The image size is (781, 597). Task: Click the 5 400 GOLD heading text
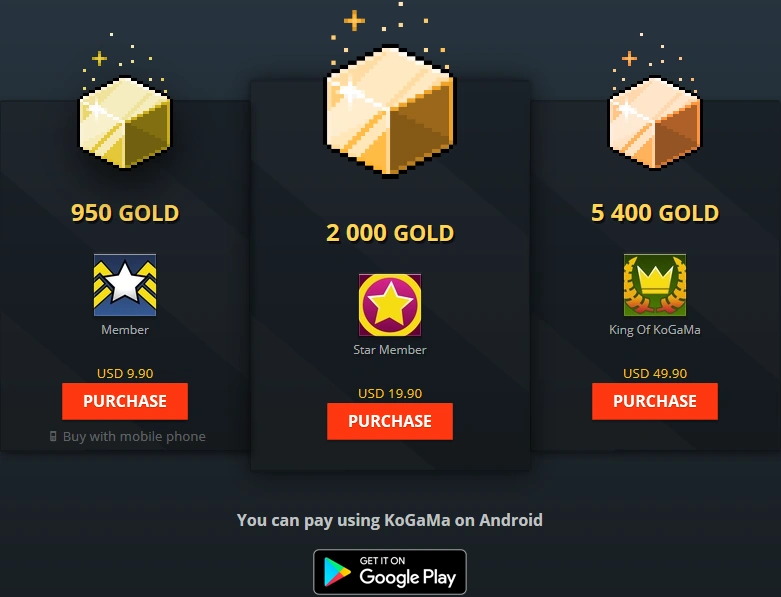(x=655, y=213)
